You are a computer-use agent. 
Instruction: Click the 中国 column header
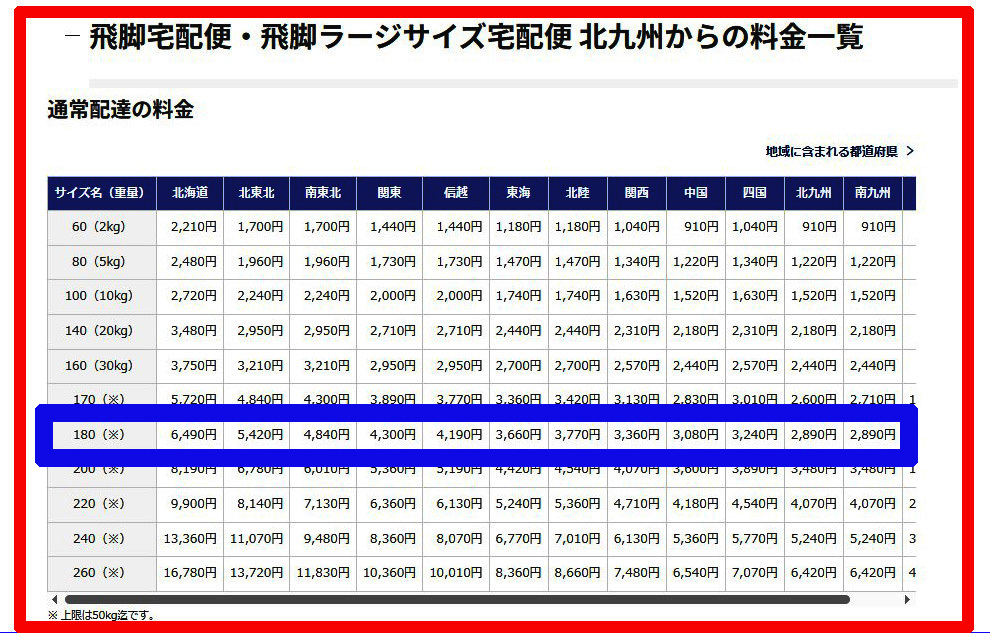[x=696, y=193]
